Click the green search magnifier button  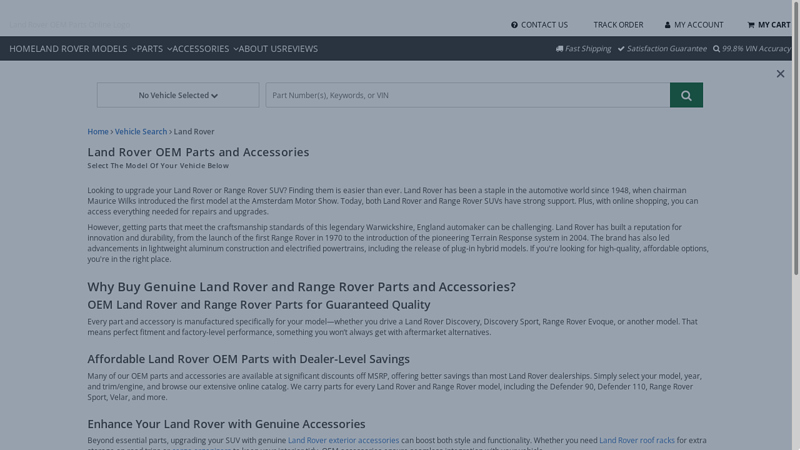point(686,95)
